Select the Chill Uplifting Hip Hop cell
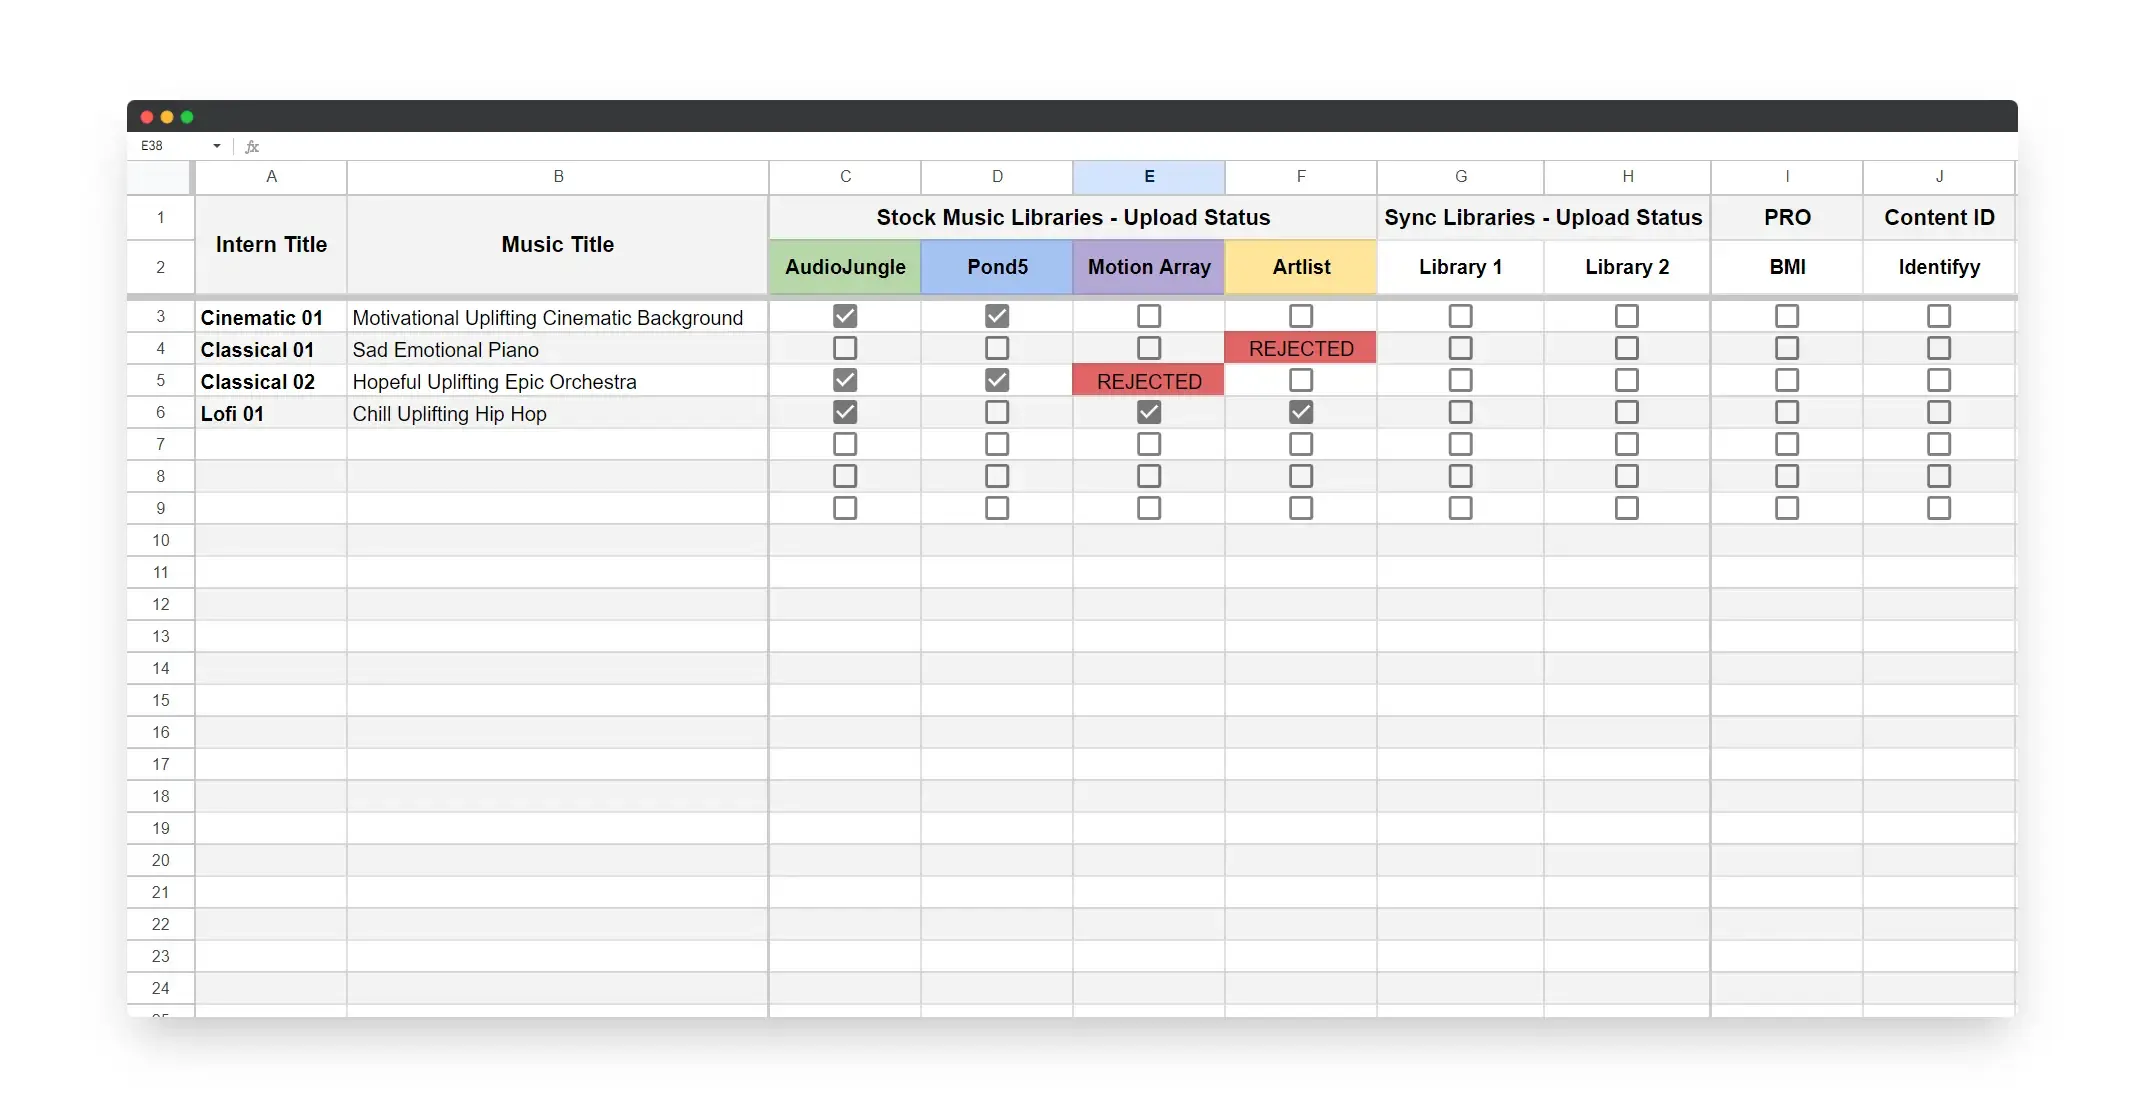 point(558,413)
